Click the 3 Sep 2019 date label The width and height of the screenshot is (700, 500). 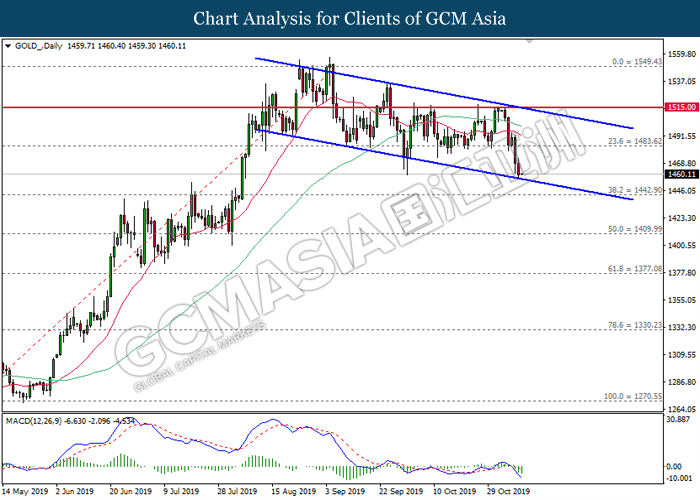(345, 492)
